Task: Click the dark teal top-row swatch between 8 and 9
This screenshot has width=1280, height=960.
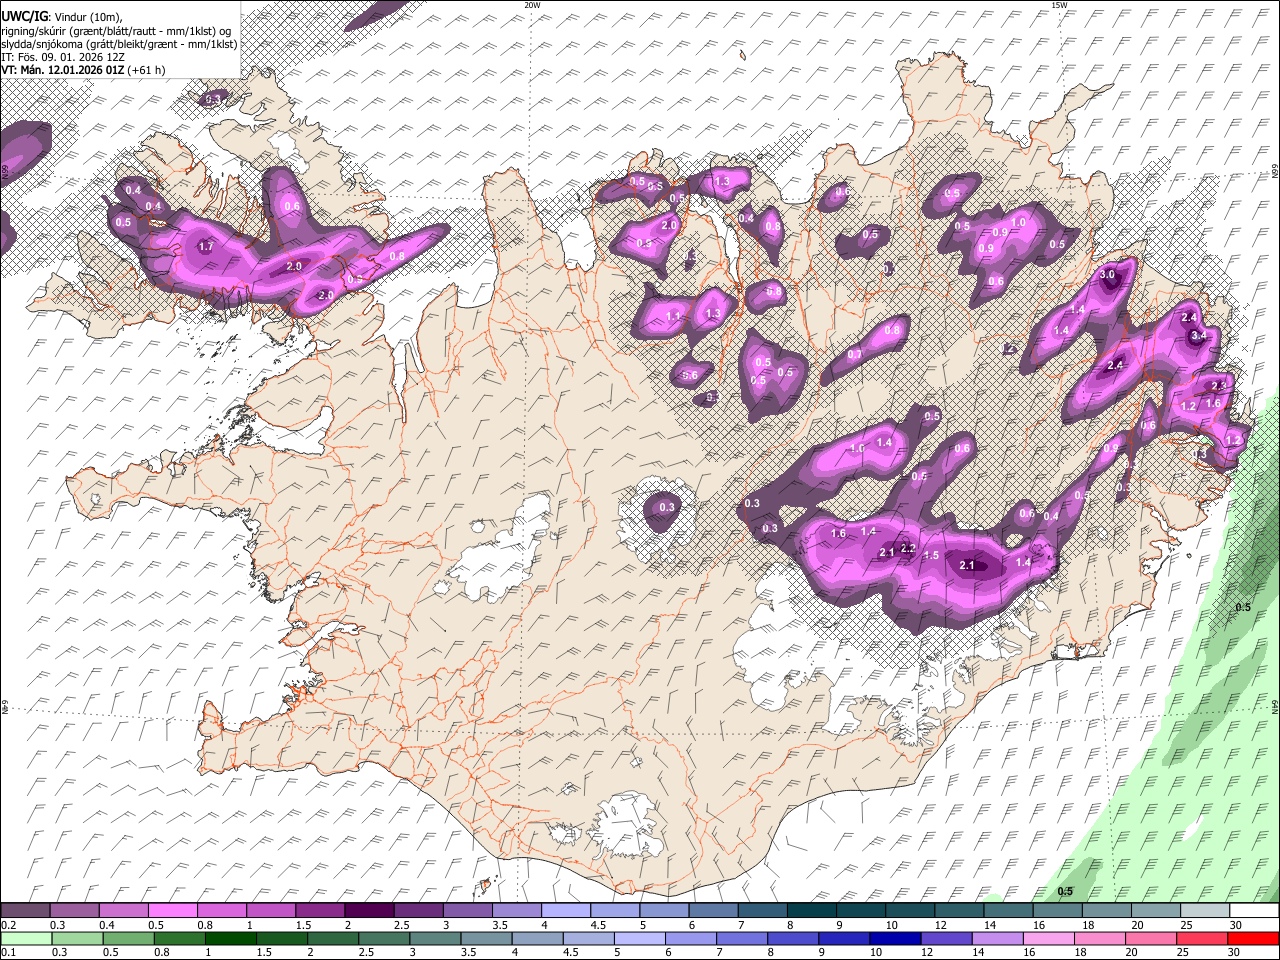Action: [x=812, y=911]
